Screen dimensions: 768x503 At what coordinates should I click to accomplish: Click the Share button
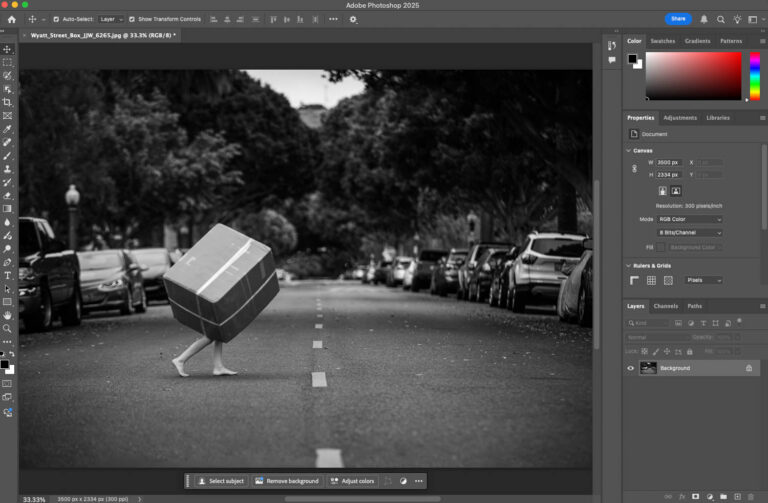tap(678, 19)
